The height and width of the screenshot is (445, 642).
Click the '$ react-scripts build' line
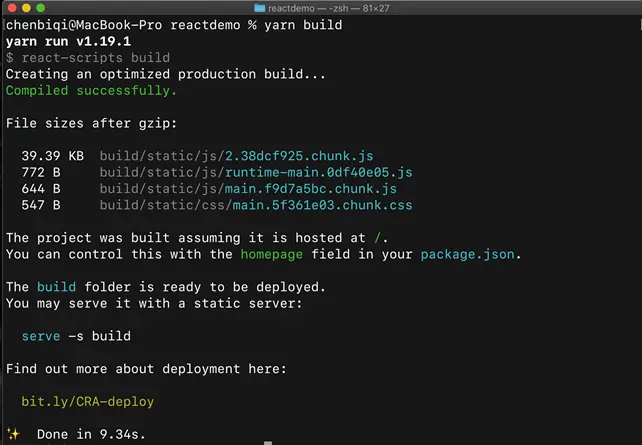pos(88,58)
